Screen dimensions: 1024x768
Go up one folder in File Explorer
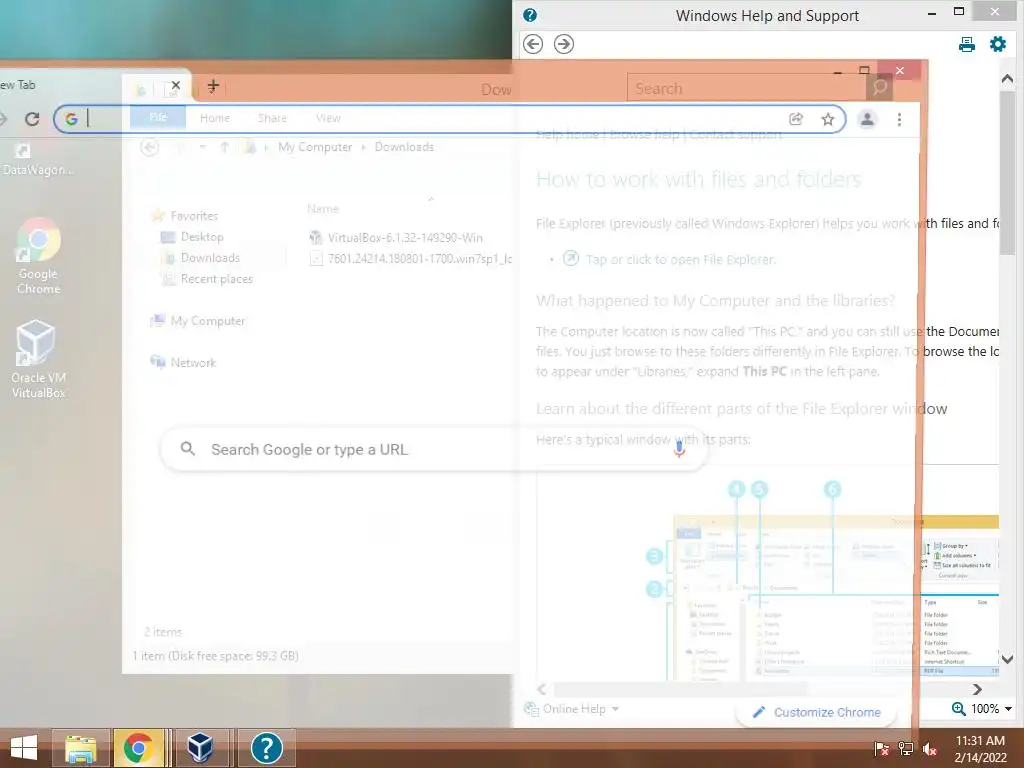225,148
